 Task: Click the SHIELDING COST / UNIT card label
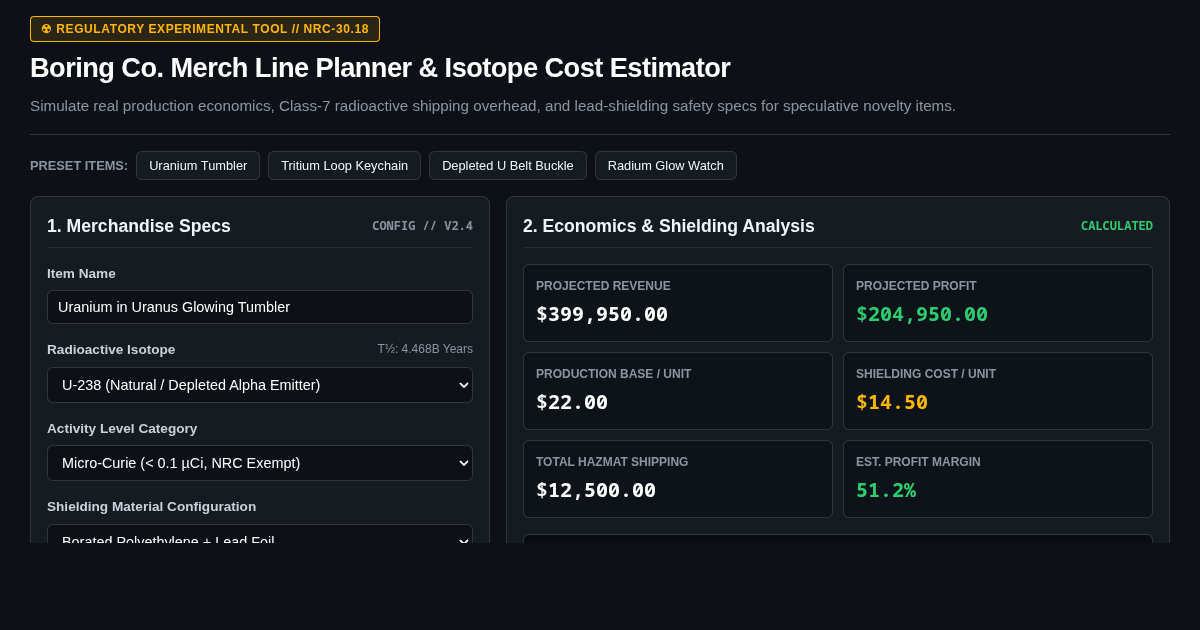[926, 374]
